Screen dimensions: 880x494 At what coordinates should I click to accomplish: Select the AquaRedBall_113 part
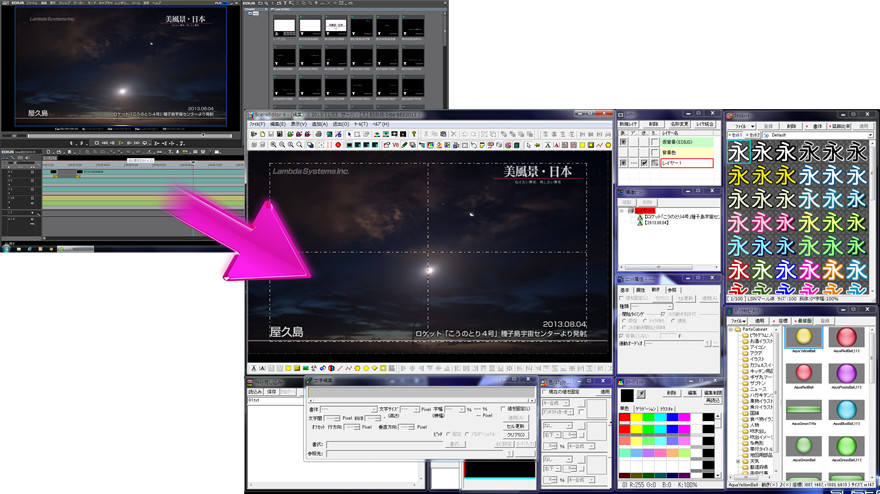tap(846, 337)
